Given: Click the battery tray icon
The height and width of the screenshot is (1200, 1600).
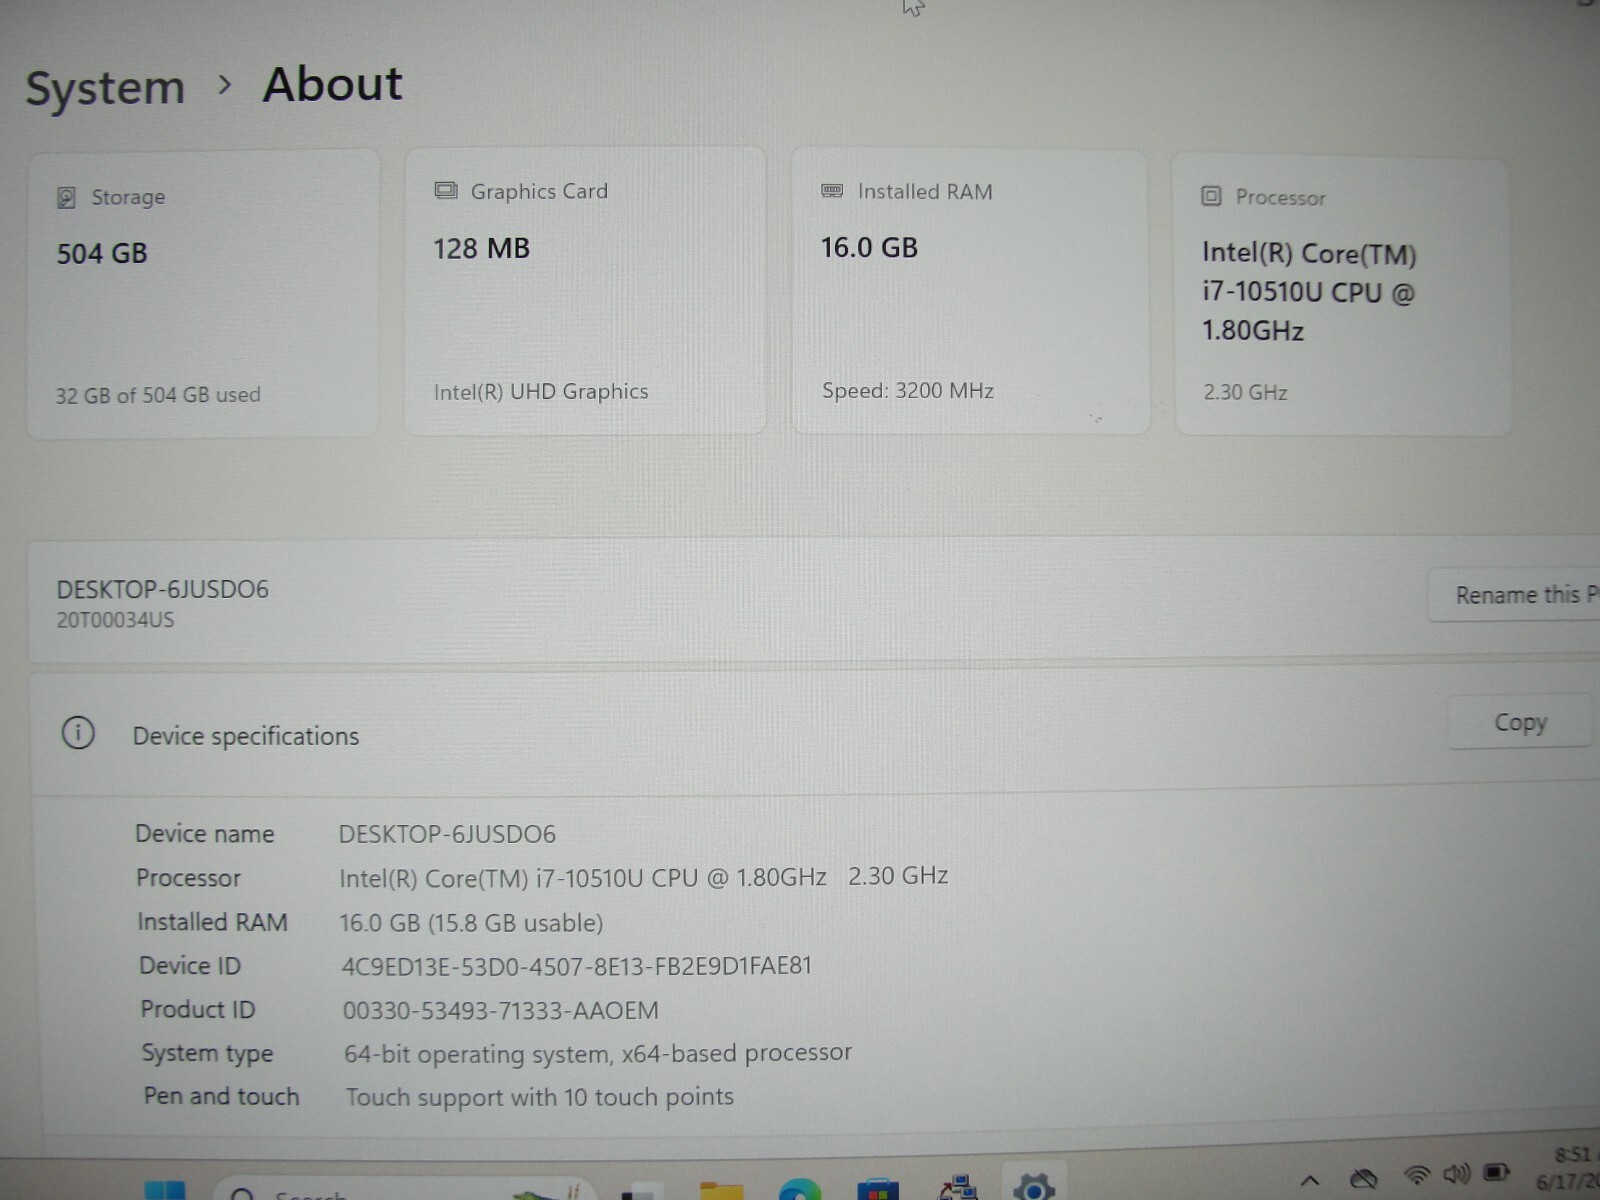Looking at the screenshot, I should tap(1496, 1171).
